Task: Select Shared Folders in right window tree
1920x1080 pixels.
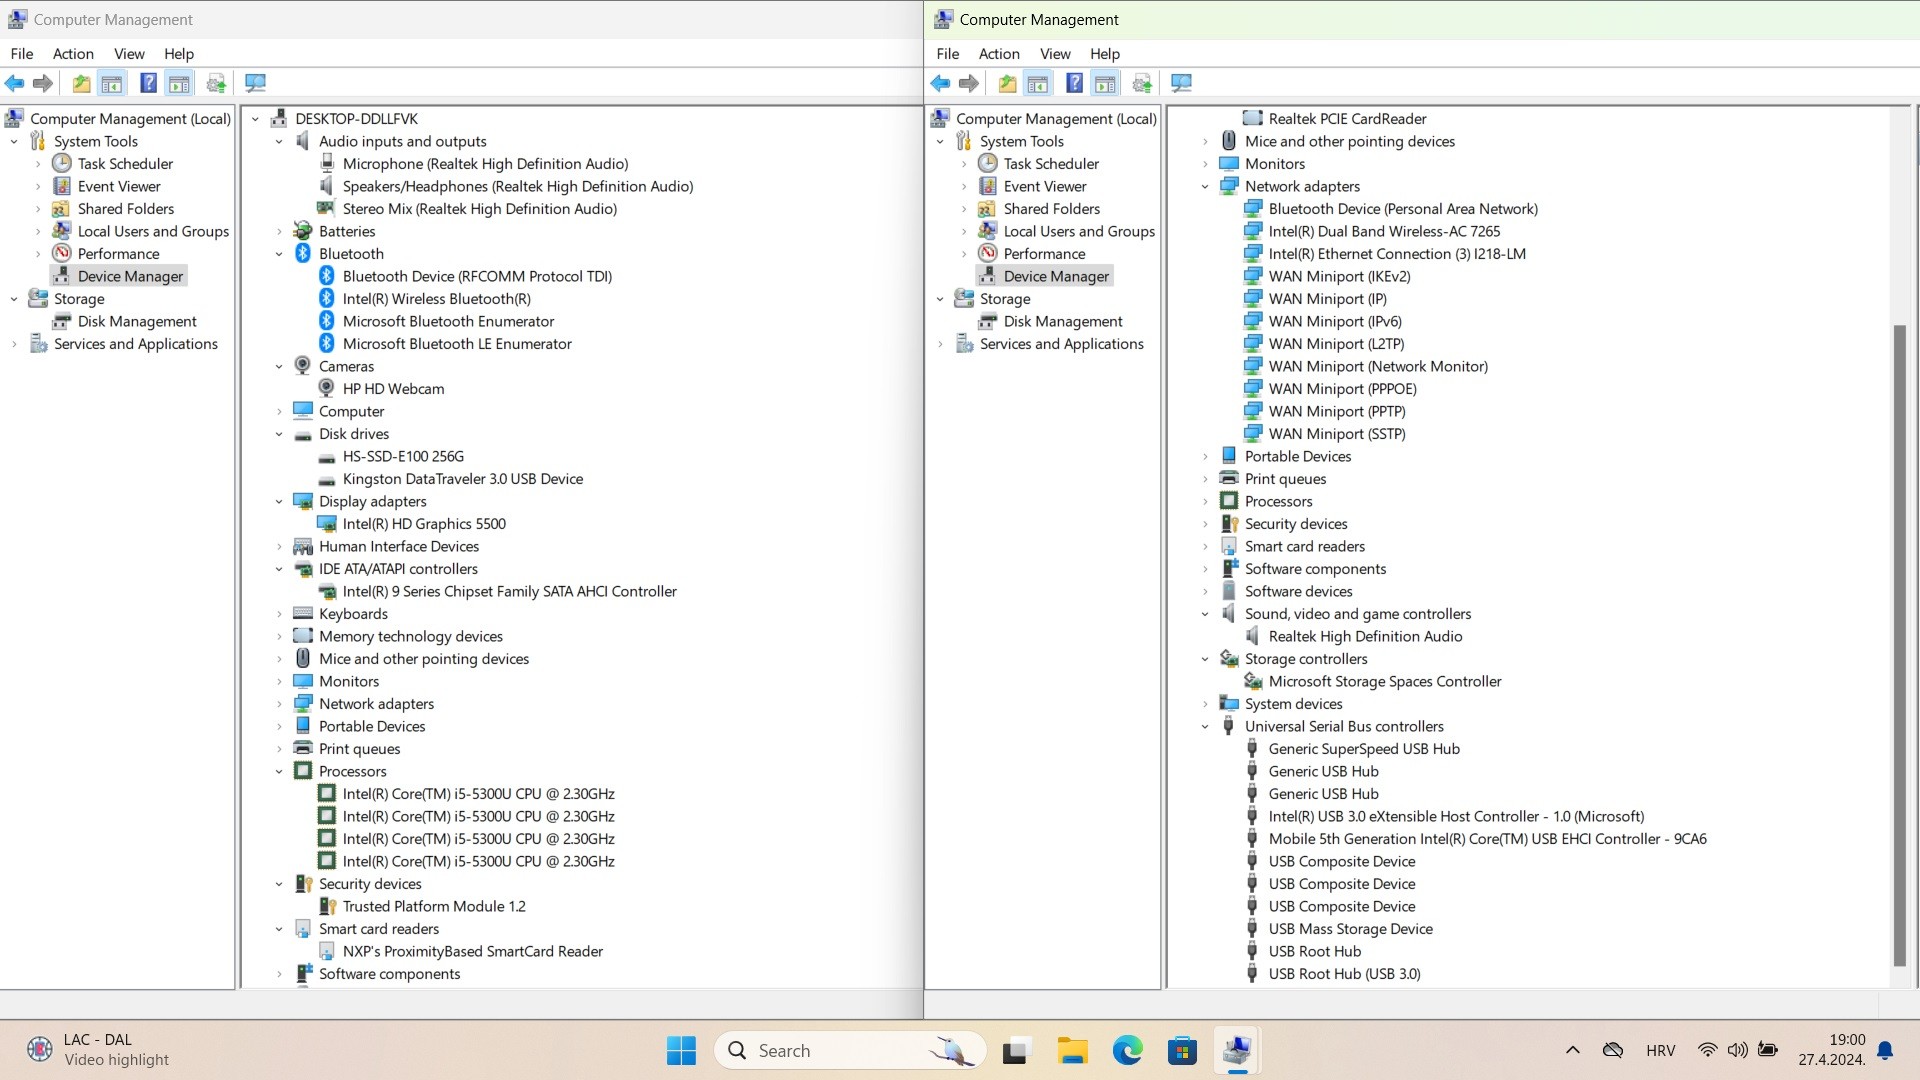Action: coord(1051,209)
